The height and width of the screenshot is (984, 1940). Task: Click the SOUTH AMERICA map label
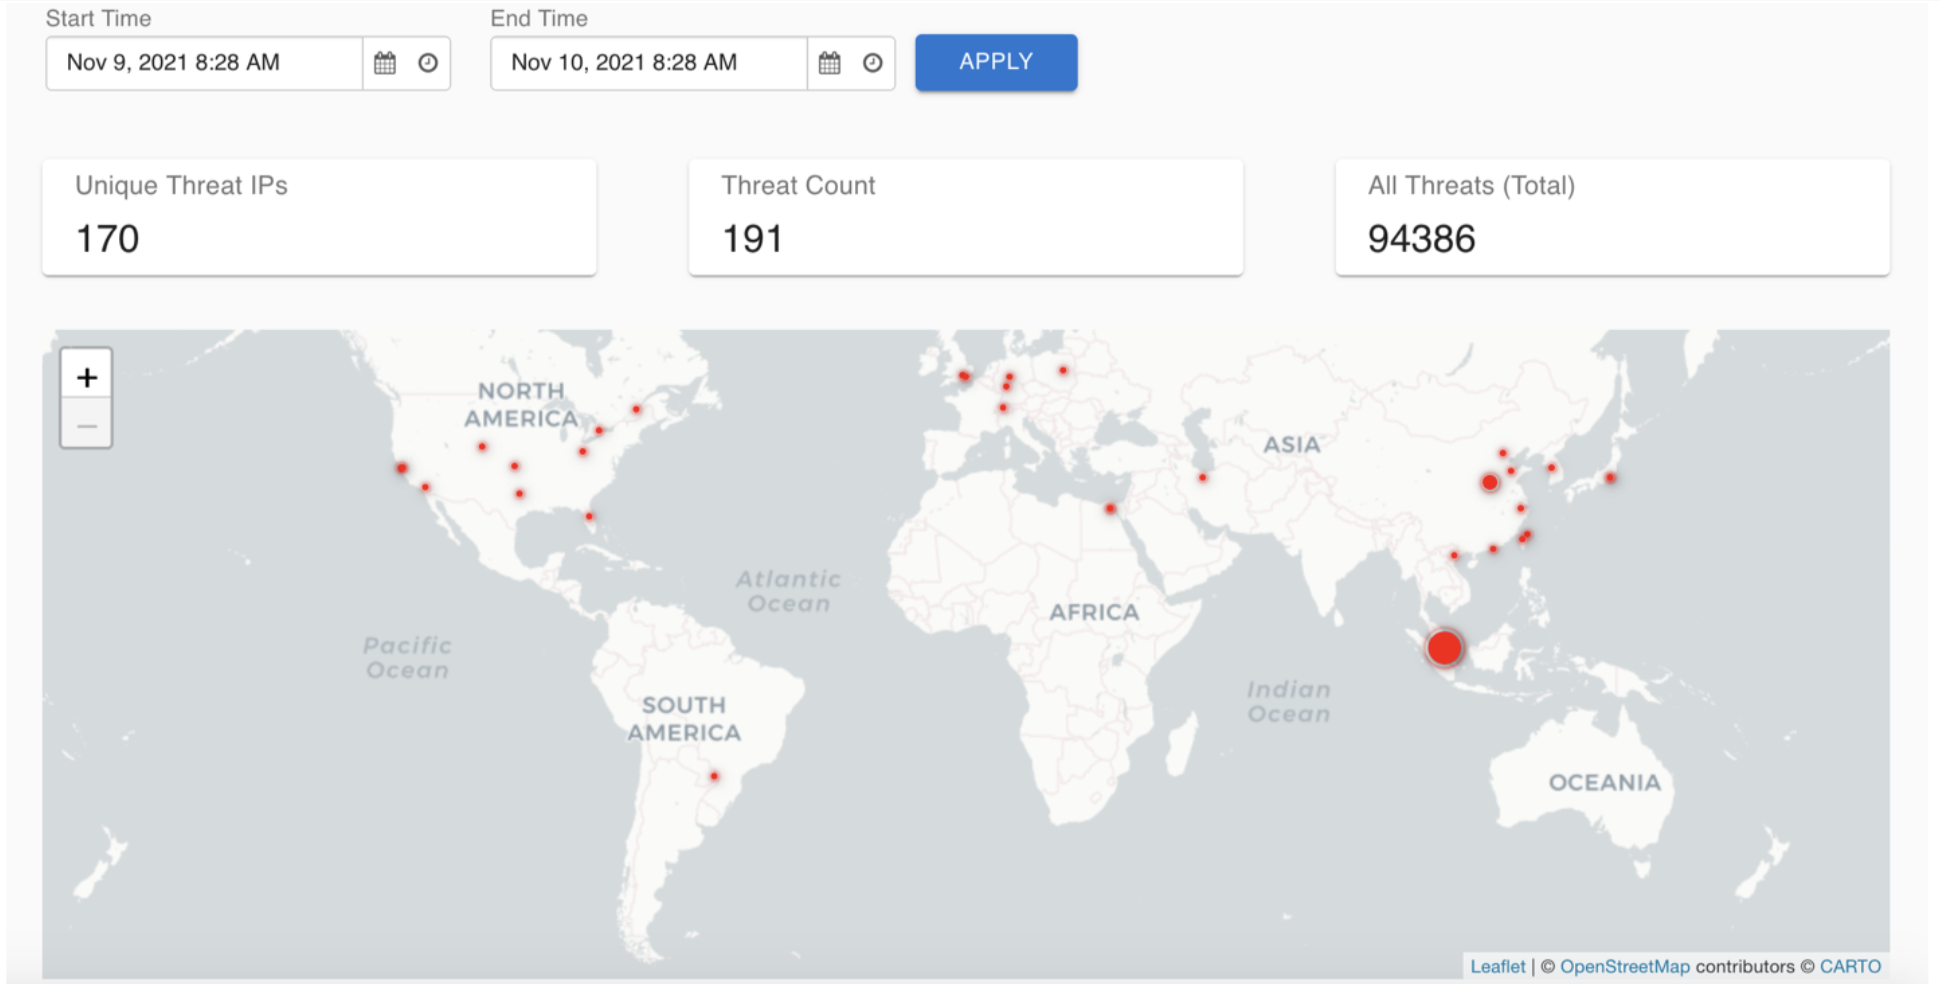click(x=684, y=719)
